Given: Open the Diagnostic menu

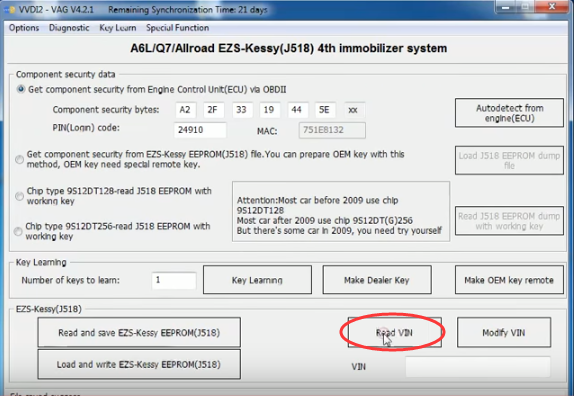Looking at the screenshot, I should (x=69, y=28).
